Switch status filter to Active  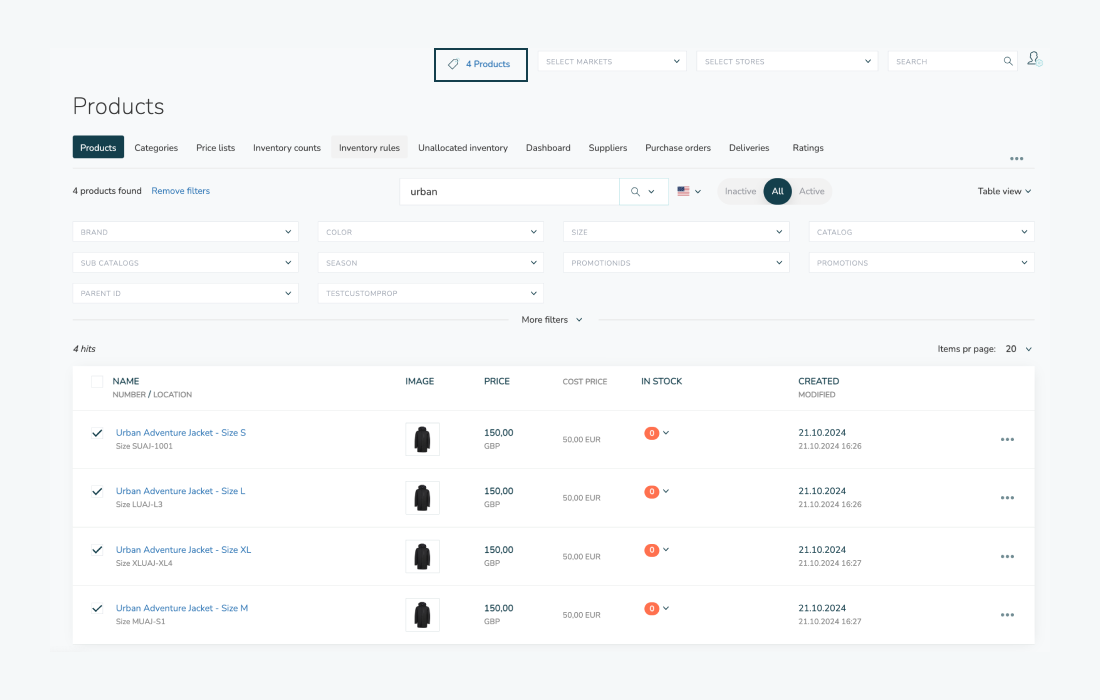[x=811, y=191]
